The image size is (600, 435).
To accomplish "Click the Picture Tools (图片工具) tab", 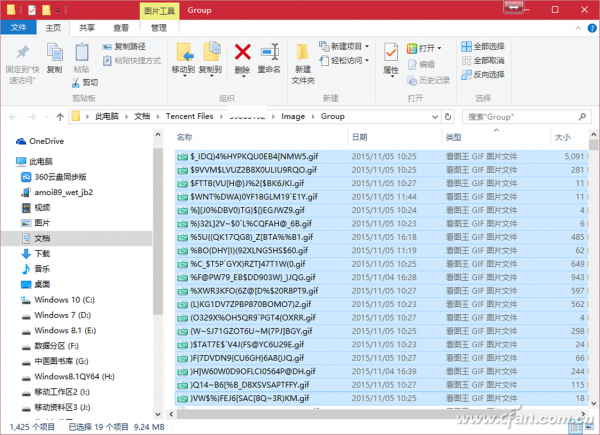I will 159,11.
